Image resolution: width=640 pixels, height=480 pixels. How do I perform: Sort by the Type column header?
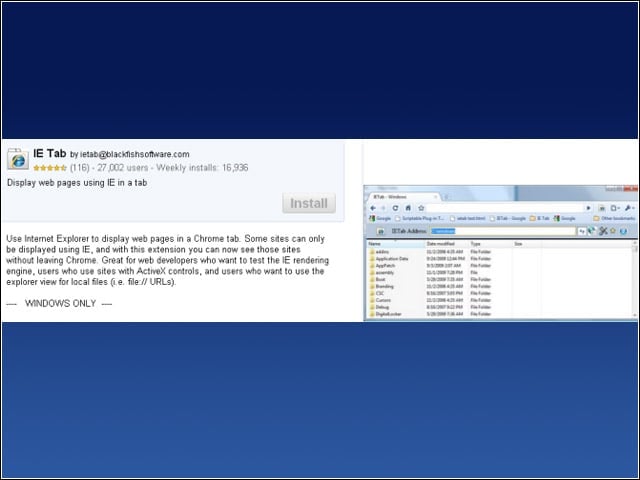click(x=490, y=244)
